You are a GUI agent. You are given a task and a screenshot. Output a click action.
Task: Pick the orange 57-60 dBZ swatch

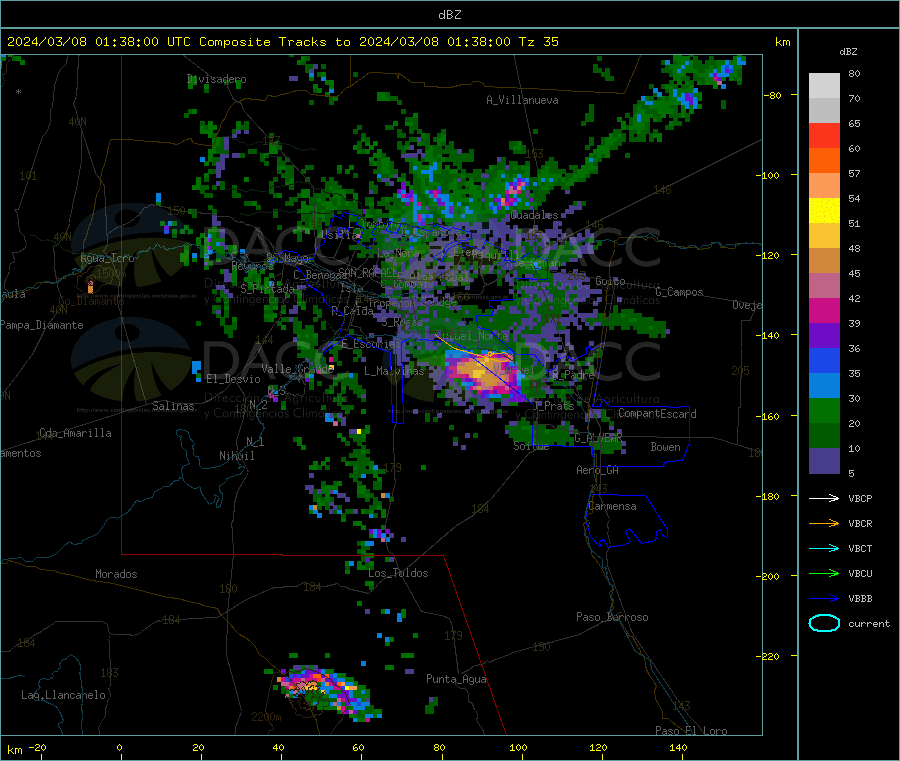[824, 161]
